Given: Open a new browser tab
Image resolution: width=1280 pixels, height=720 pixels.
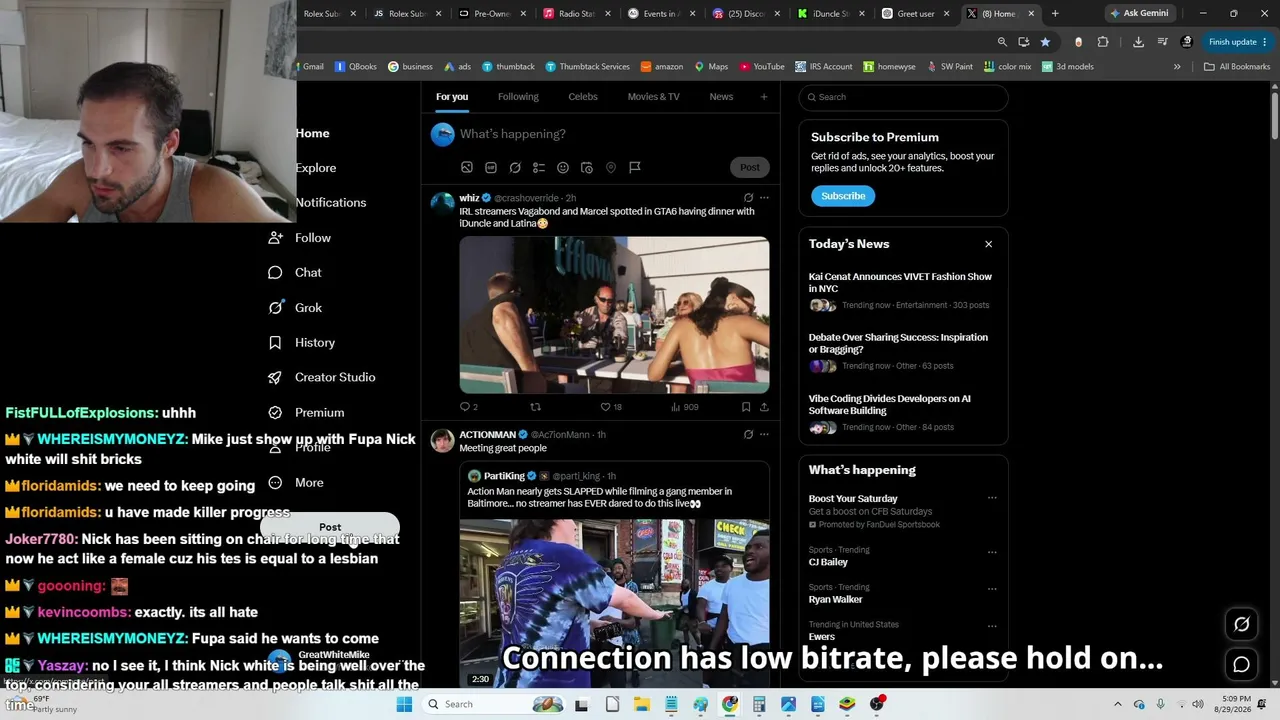Looking at the screenshot, I should [x=1055, y=14].
